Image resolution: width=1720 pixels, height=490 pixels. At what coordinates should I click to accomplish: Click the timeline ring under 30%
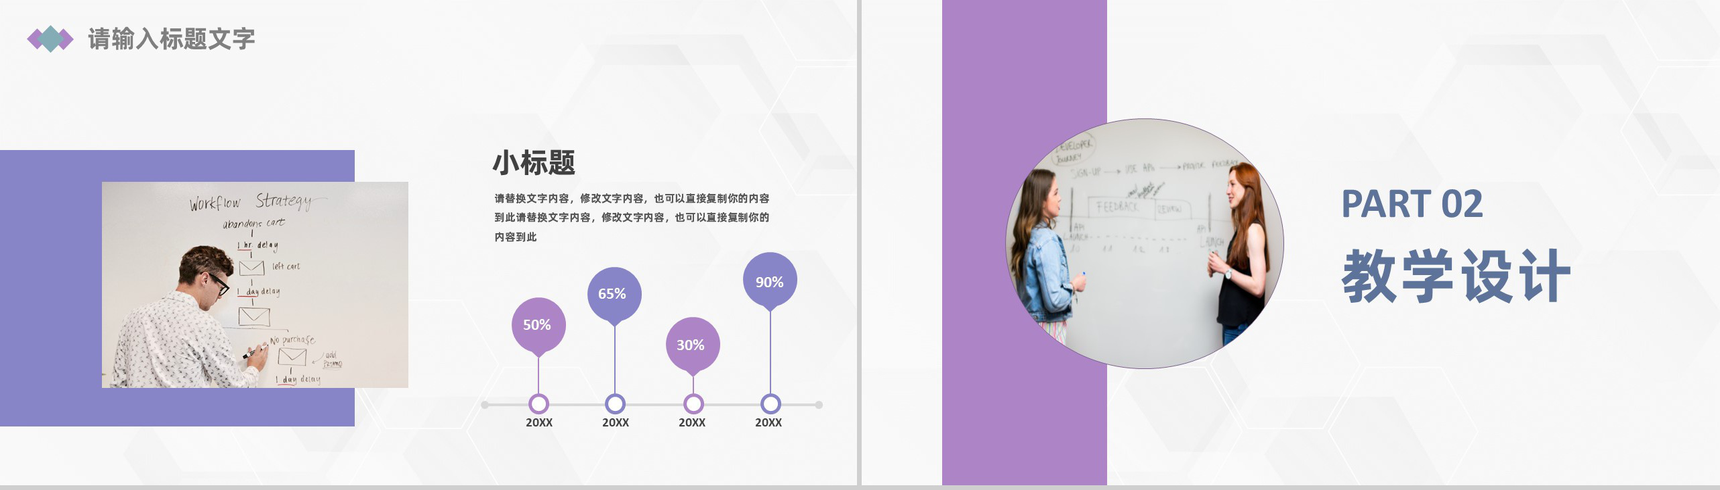[693, 404]
